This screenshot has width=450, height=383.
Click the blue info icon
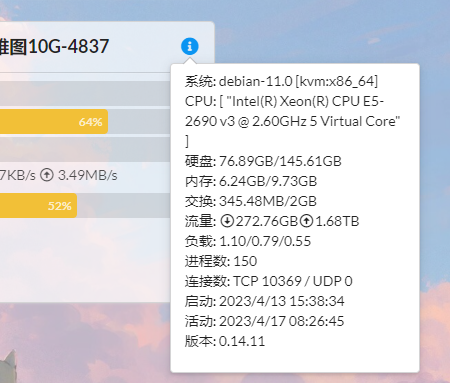coord(190,46)
